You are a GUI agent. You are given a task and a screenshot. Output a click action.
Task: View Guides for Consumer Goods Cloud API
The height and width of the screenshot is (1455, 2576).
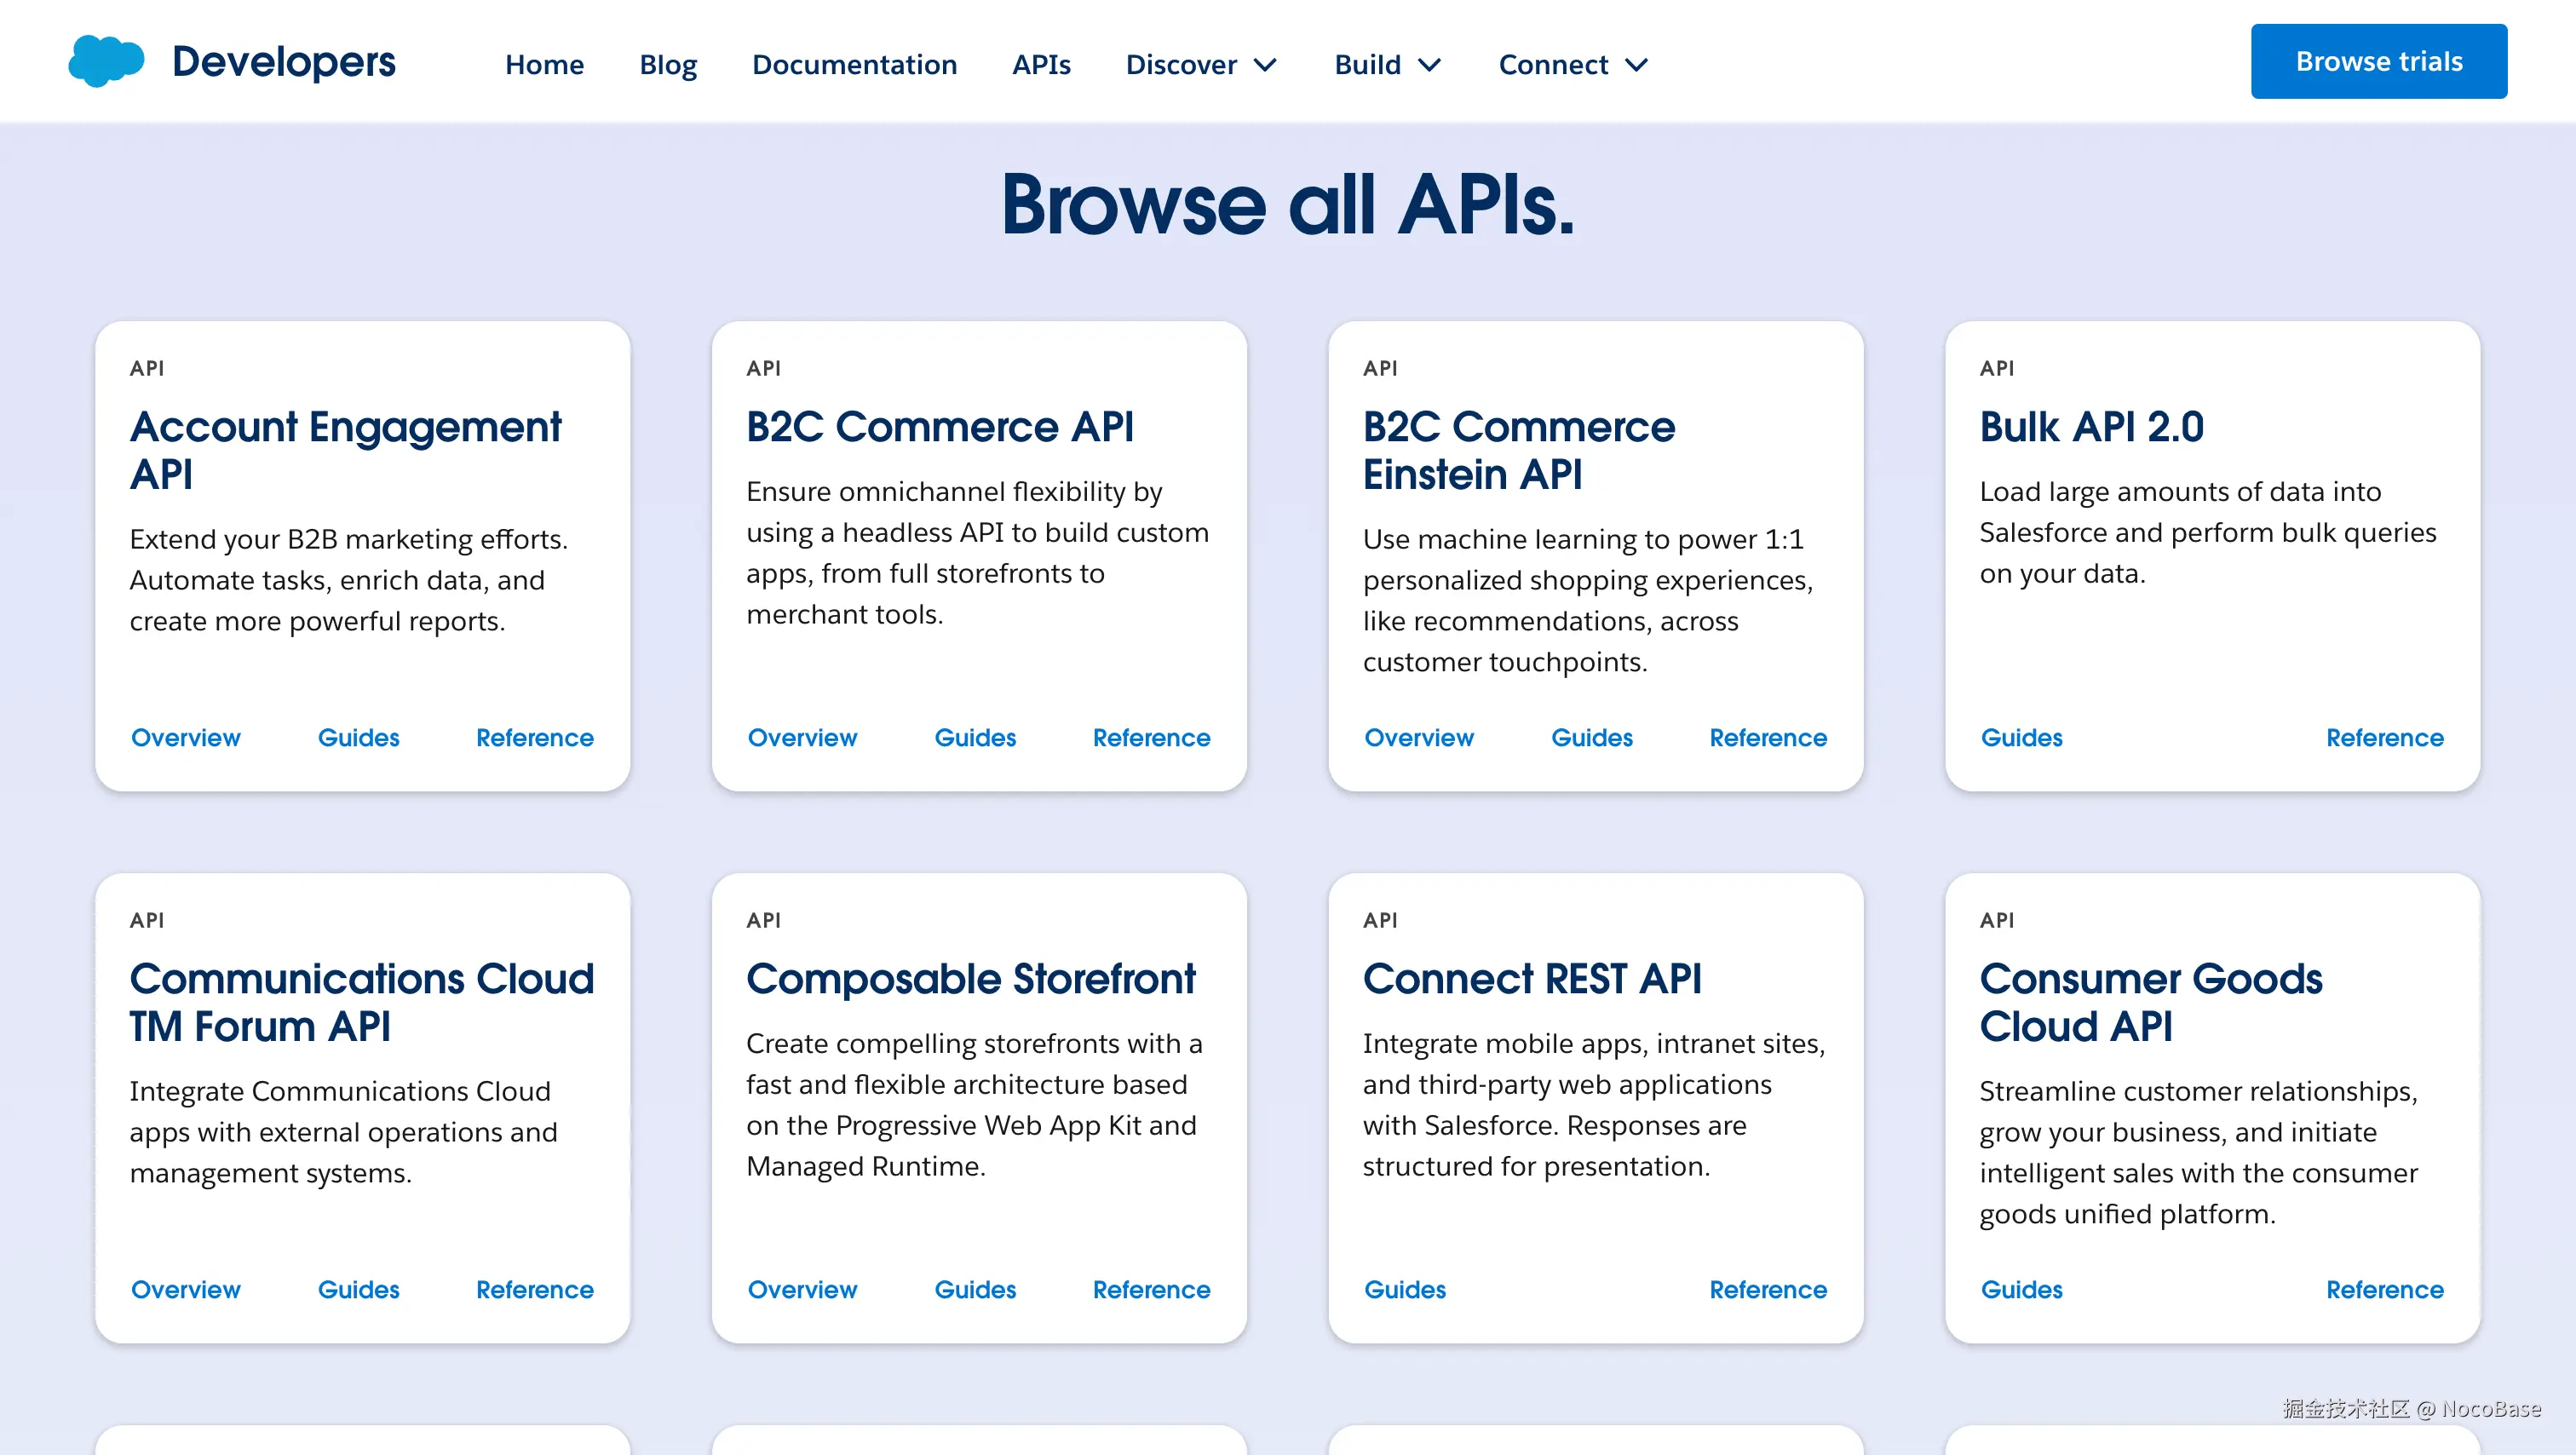2021,1290
